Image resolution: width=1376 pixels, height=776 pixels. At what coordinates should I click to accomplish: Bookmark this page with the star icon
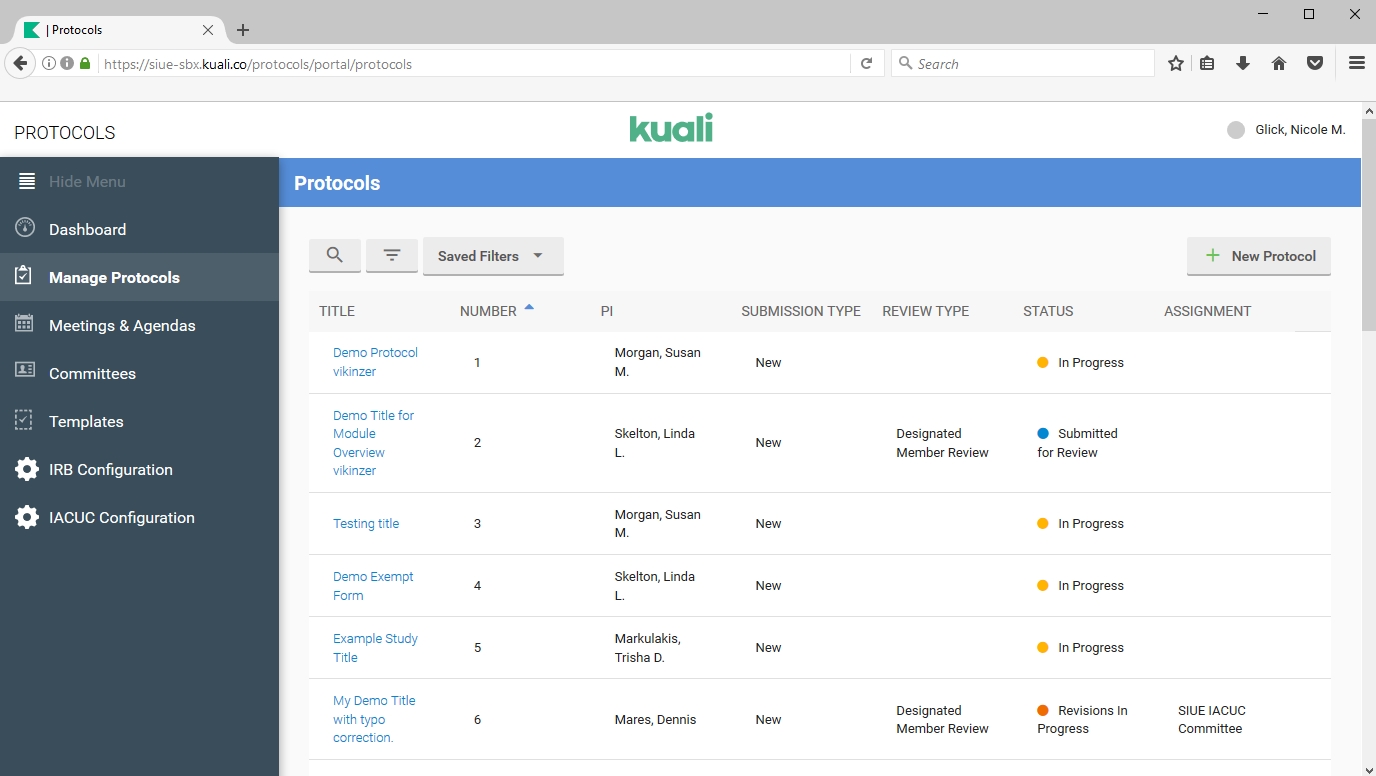(x=1176, y=64)
